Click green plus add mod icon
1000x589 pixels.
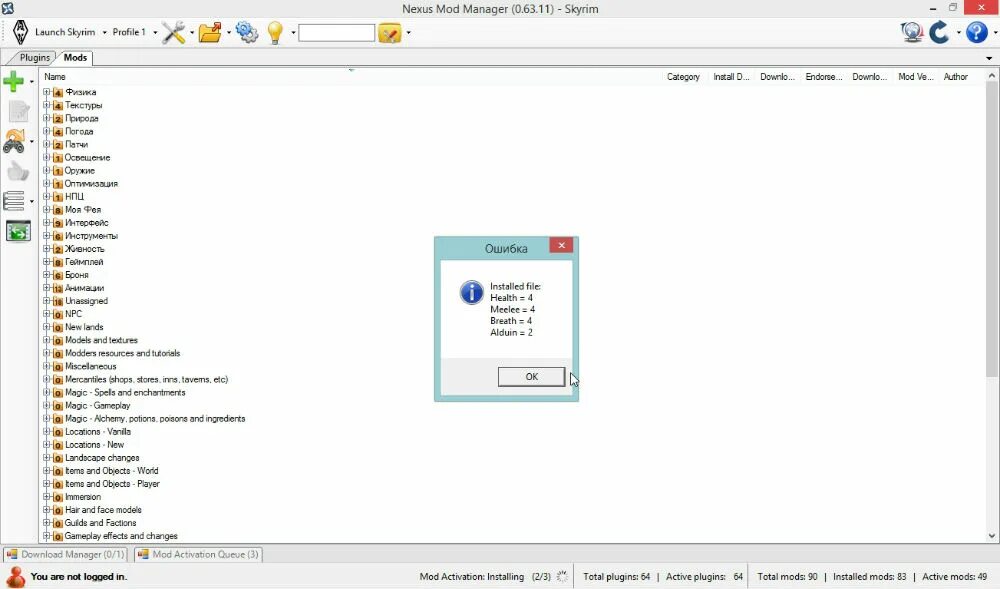pos(13,81)
